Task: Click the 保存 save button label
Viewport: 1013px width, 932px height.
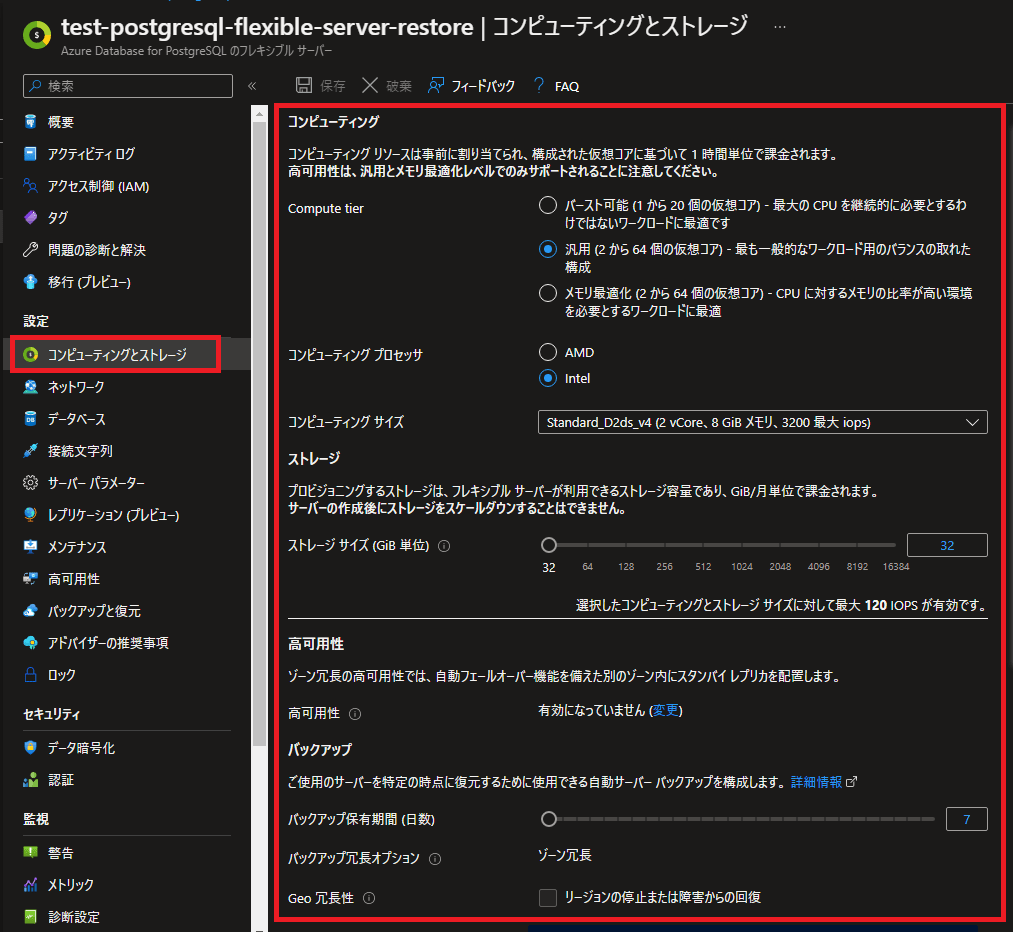Action: [333, 86]
